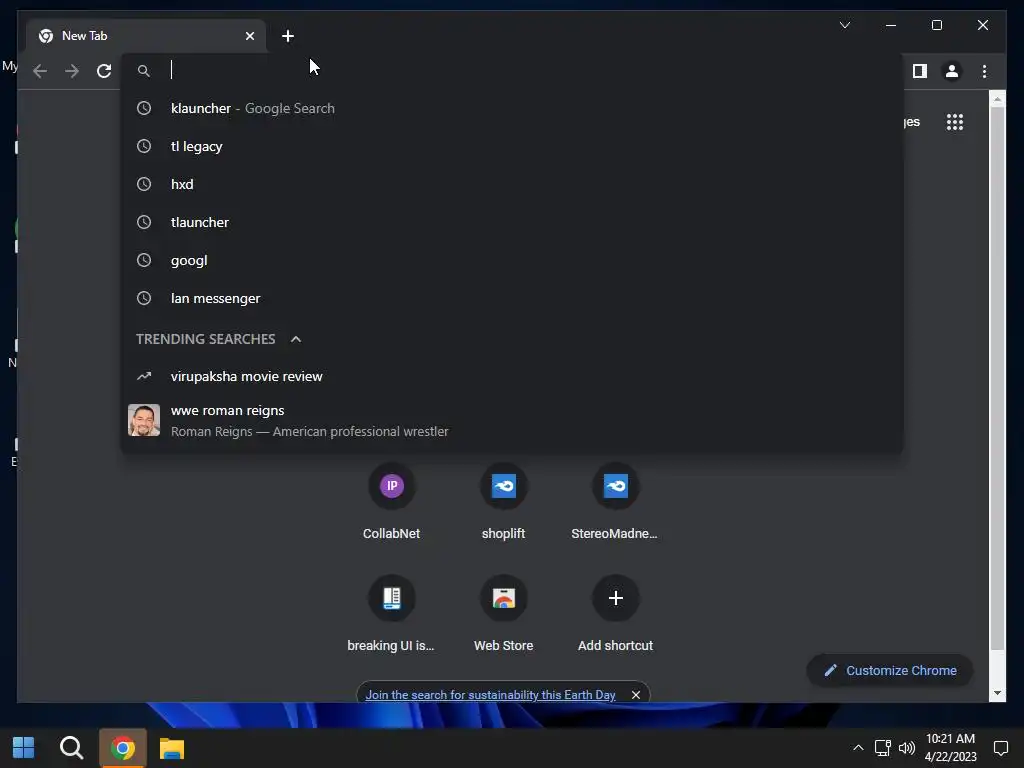Open the network tray icon
The image size is (1024, 768).
(882, 748)
